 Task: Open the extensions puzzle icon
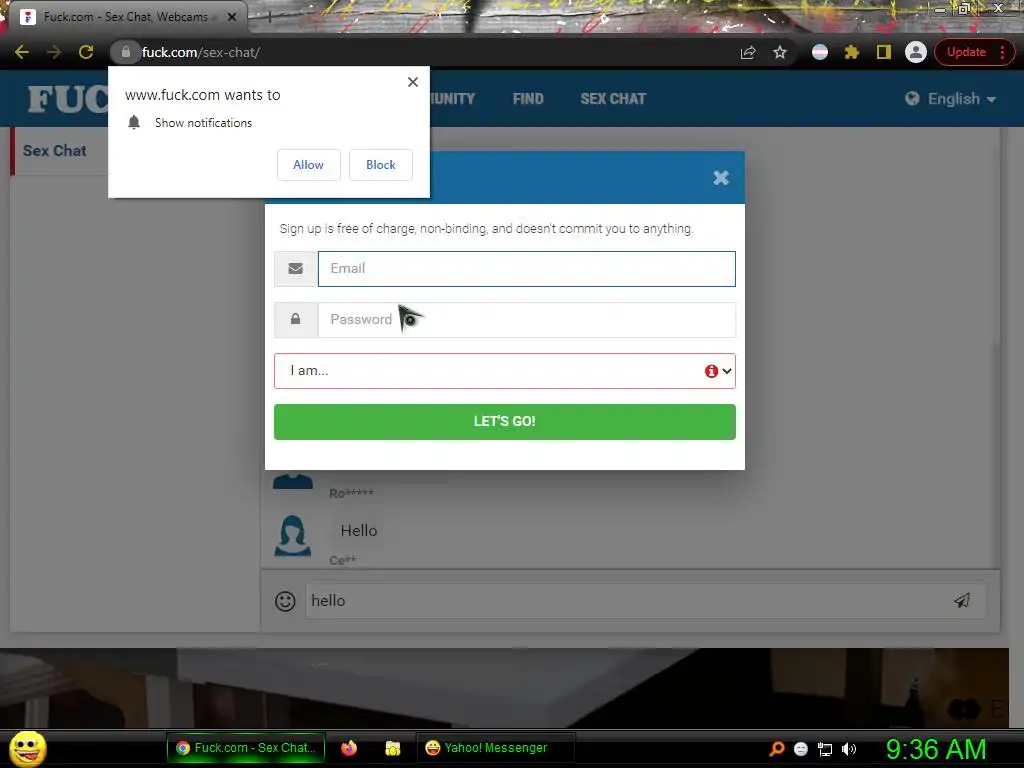(x=852, y=52)
